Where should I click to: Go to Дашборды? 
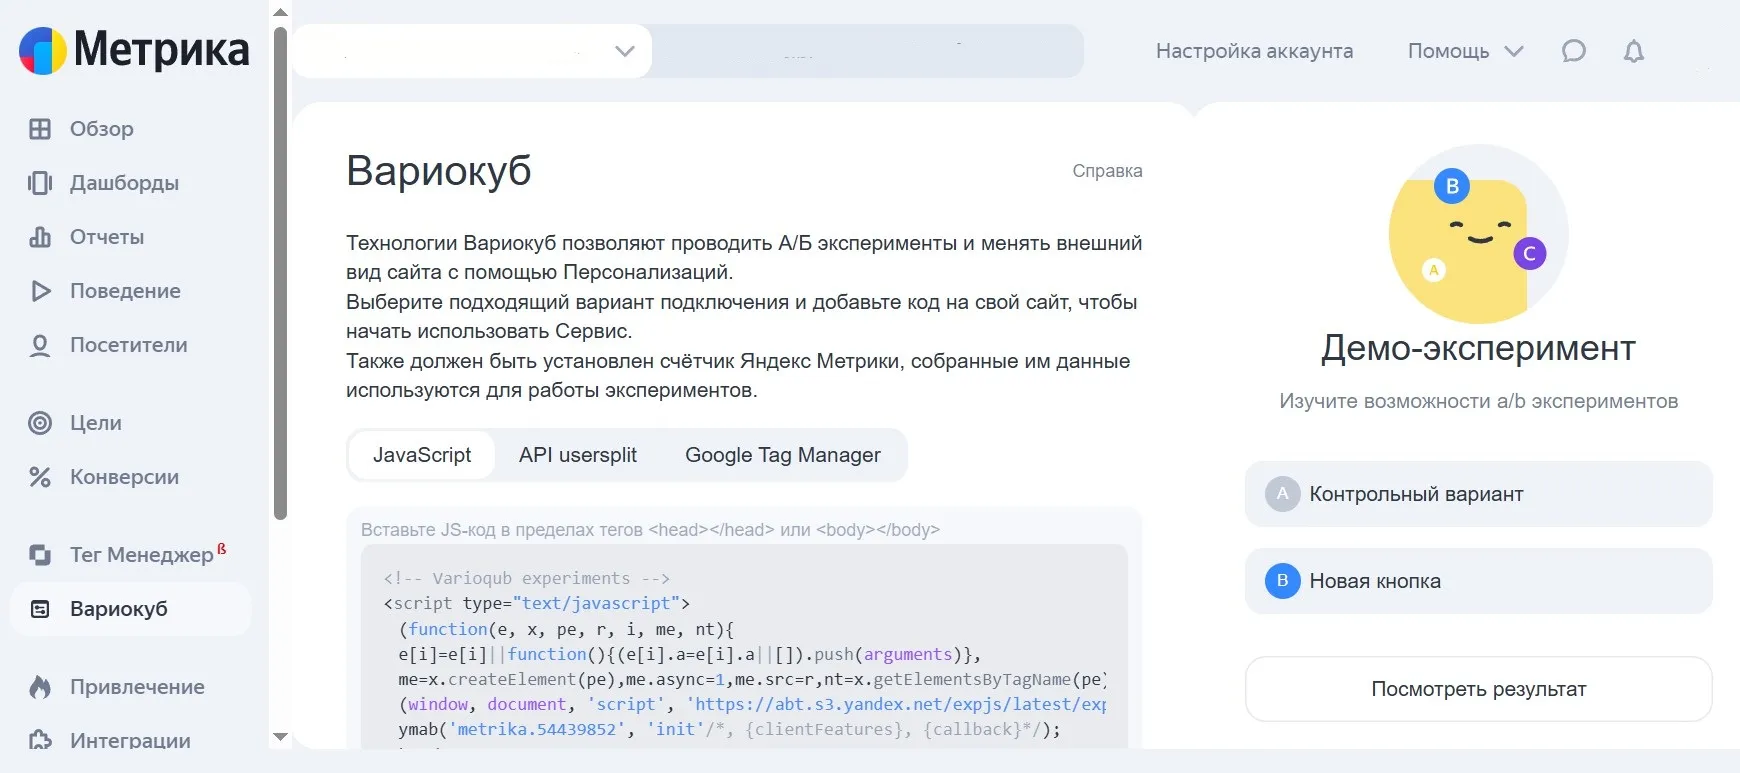coord(124,183)
